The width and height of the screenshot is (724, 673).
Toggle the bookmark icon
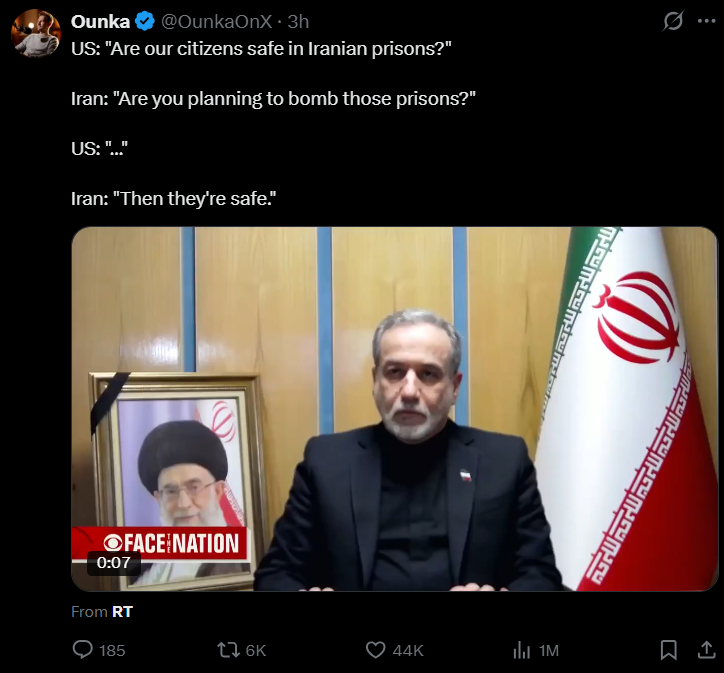[669, 650]
